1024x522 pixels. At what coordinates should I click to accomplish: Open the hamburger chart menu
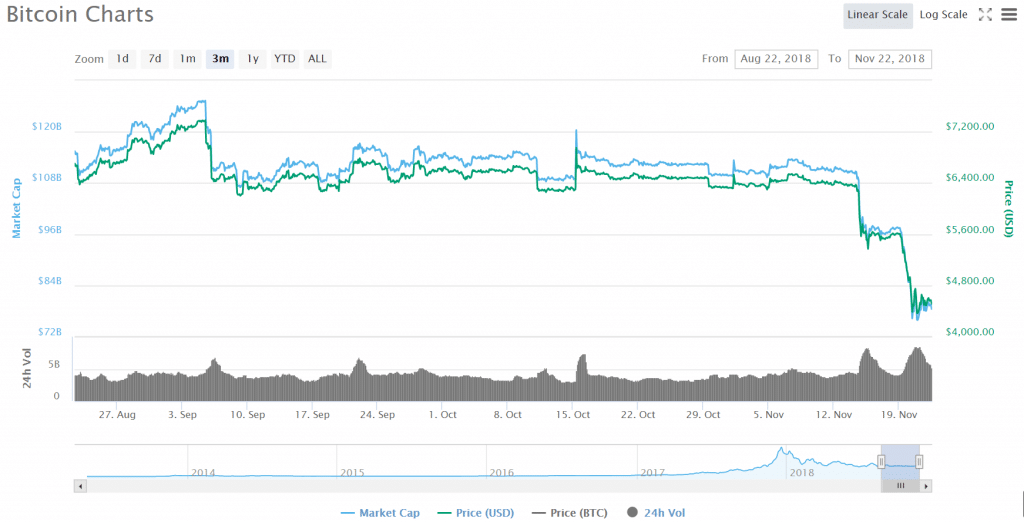click(x=1008, y=14)
